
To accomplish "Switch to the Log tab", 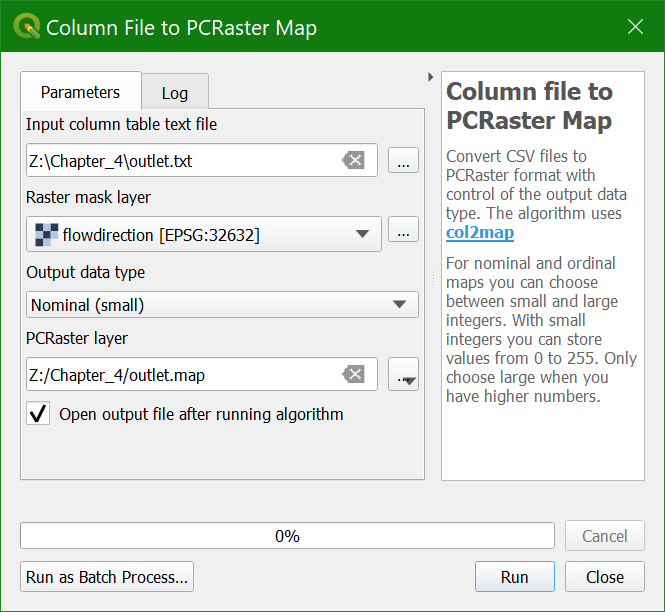I will pos(175,93).
